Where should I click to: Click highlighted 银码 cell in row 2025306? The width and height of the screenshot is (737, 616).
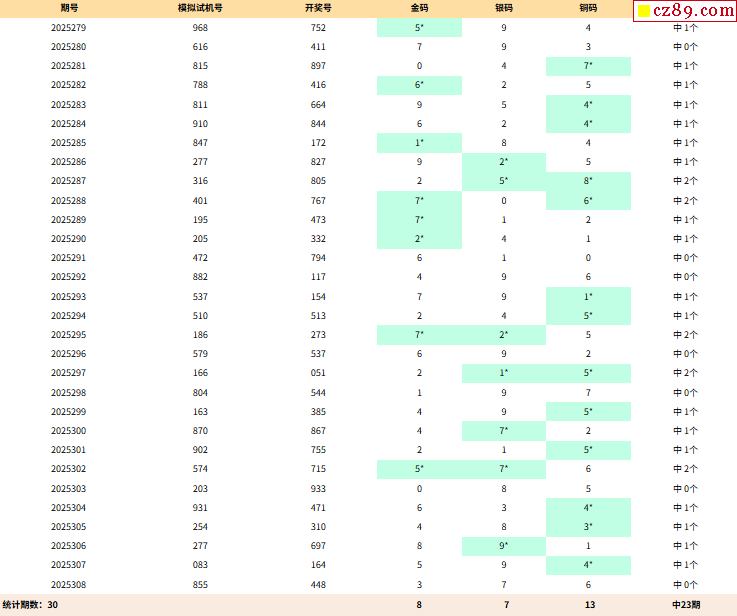(504, 546)
